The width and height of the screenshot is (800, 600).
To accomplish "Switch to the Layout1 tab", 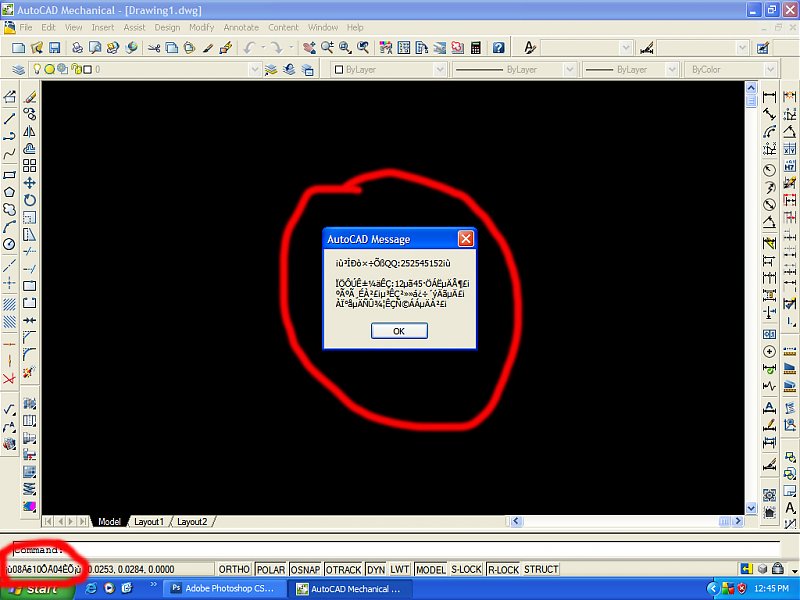I will point(148,522).
